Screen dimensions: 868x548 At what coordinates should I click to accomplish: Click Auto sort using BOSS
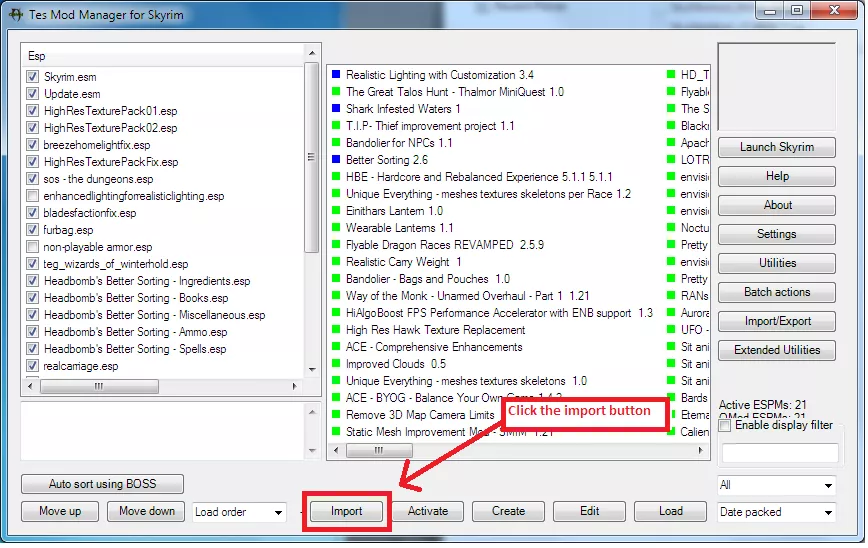102,484
